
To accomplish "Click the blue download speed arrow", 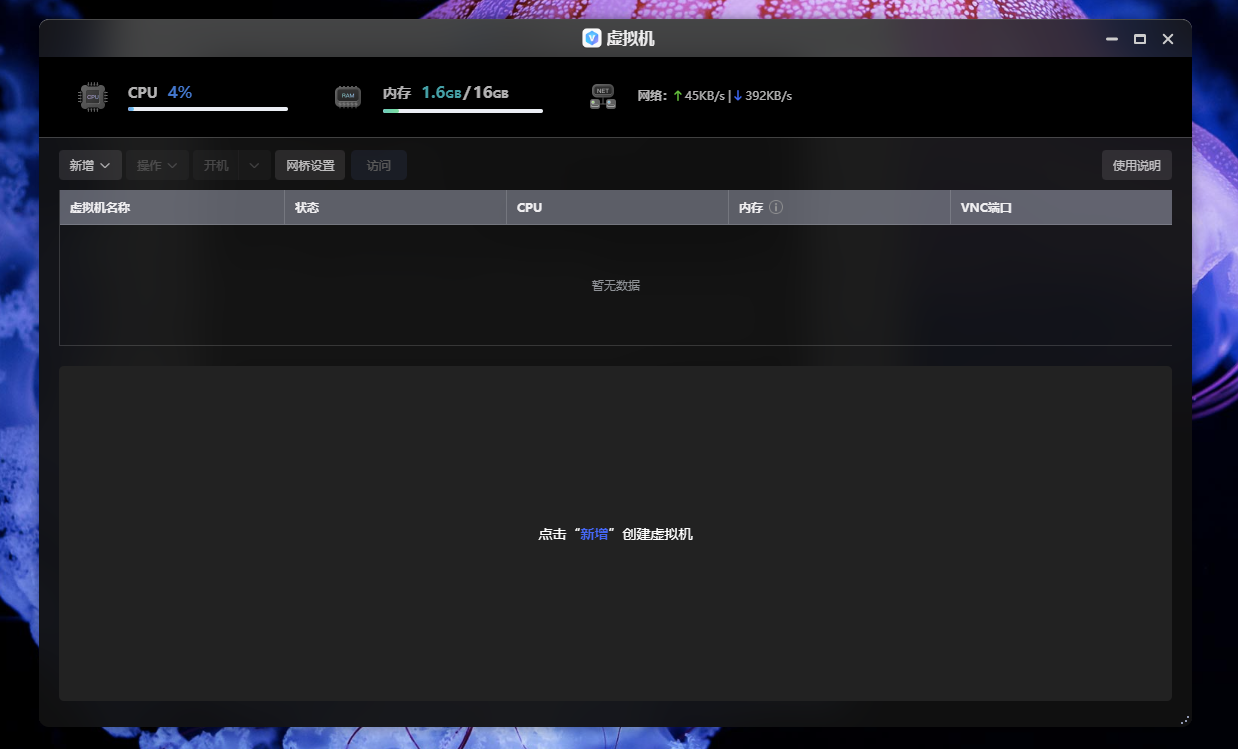I will point(738,96).
